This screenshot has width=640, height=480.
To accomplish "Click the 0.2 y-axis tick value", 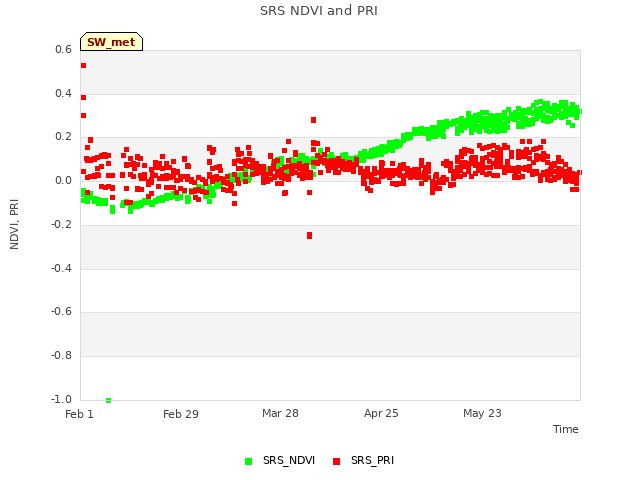I will (x=63, y=137).
